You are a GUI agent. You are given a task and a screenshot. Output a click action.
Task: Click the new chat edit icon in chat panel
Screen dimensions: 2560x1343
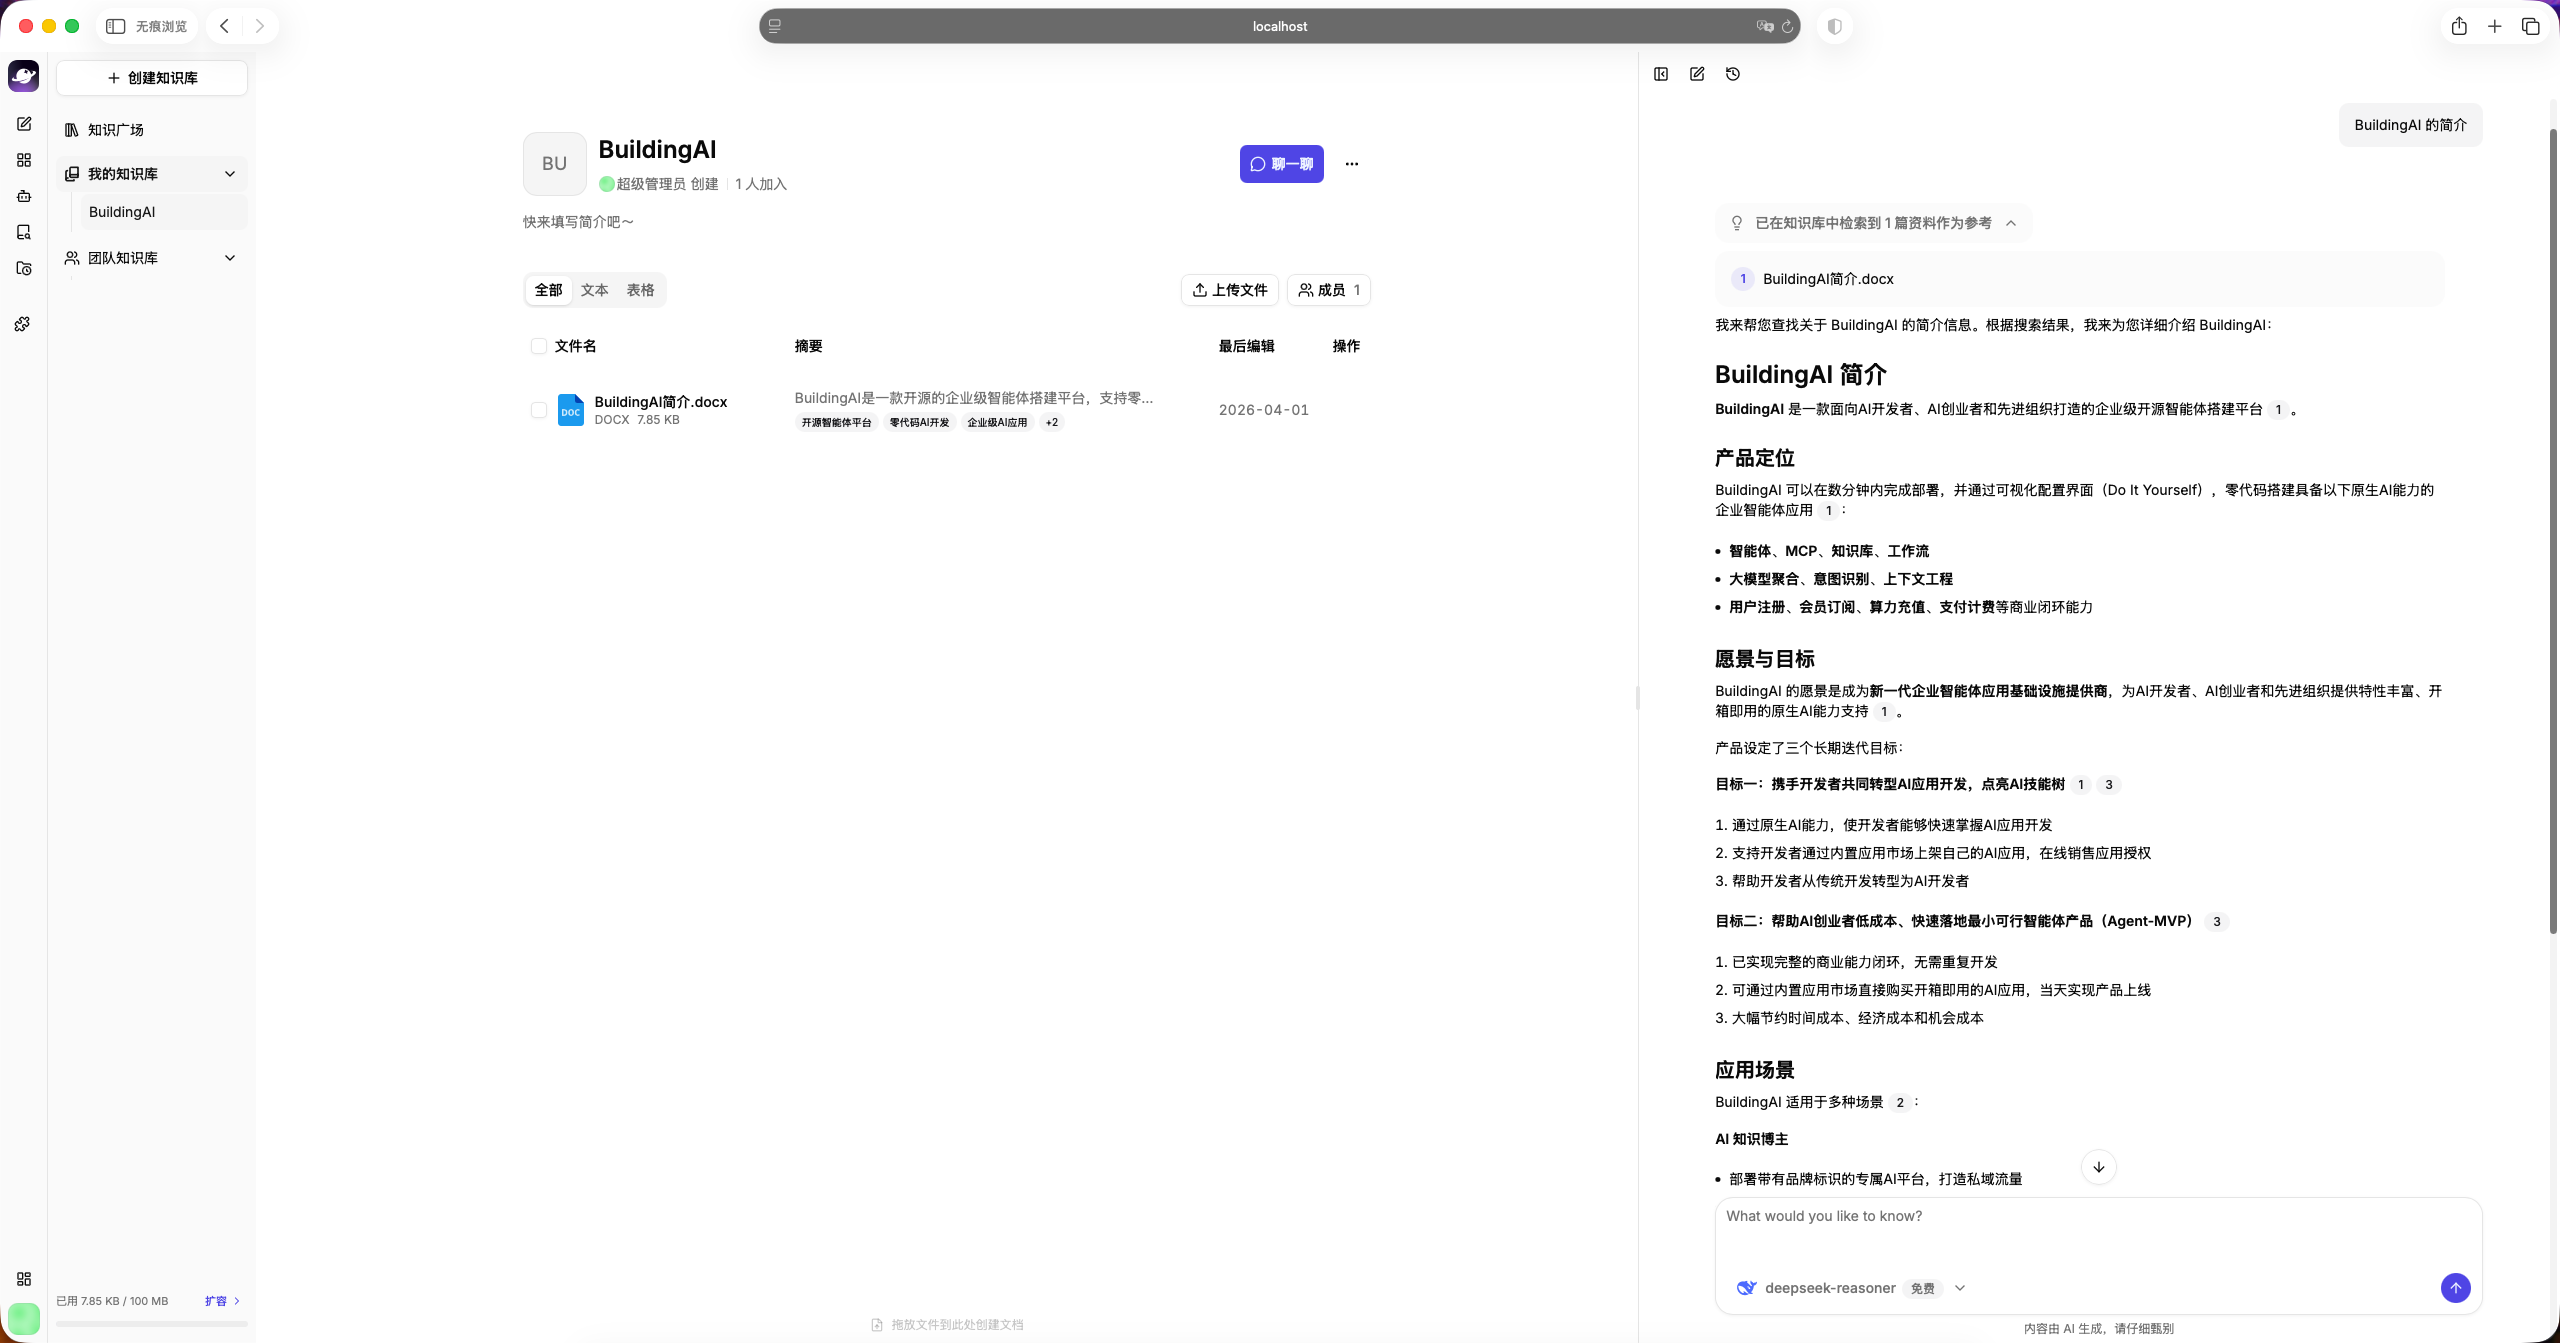[1697, 74]
